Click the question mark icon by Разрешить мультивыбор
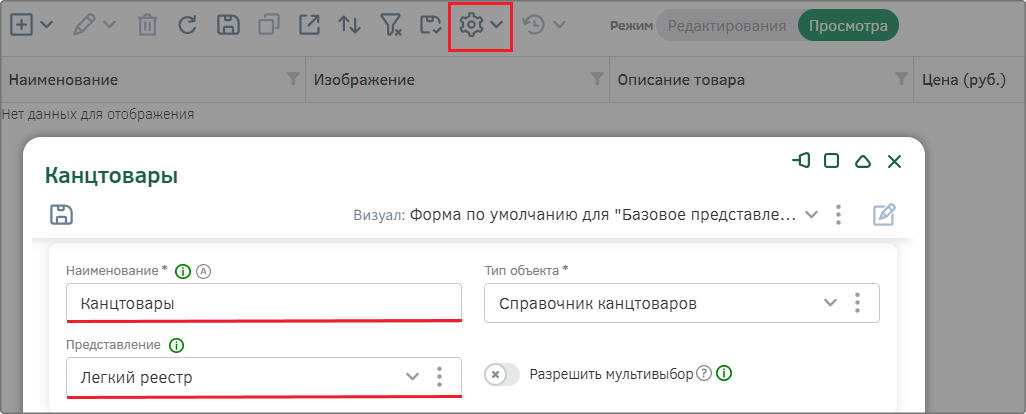The width and height of the screenshot is (1026, 414). pyautogui.click(x=703, y=374)
